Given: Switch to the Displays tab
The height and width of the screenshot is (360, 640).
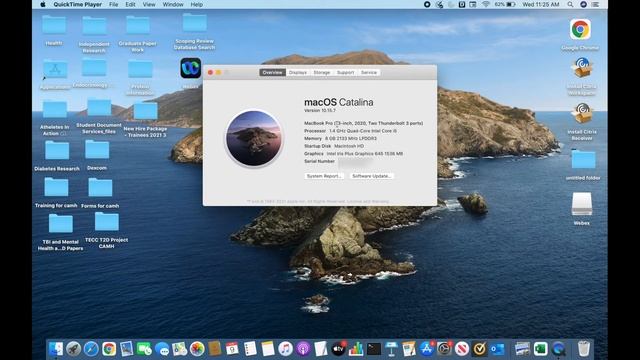Looking at the screenshot, I should (x=298, y=72).
